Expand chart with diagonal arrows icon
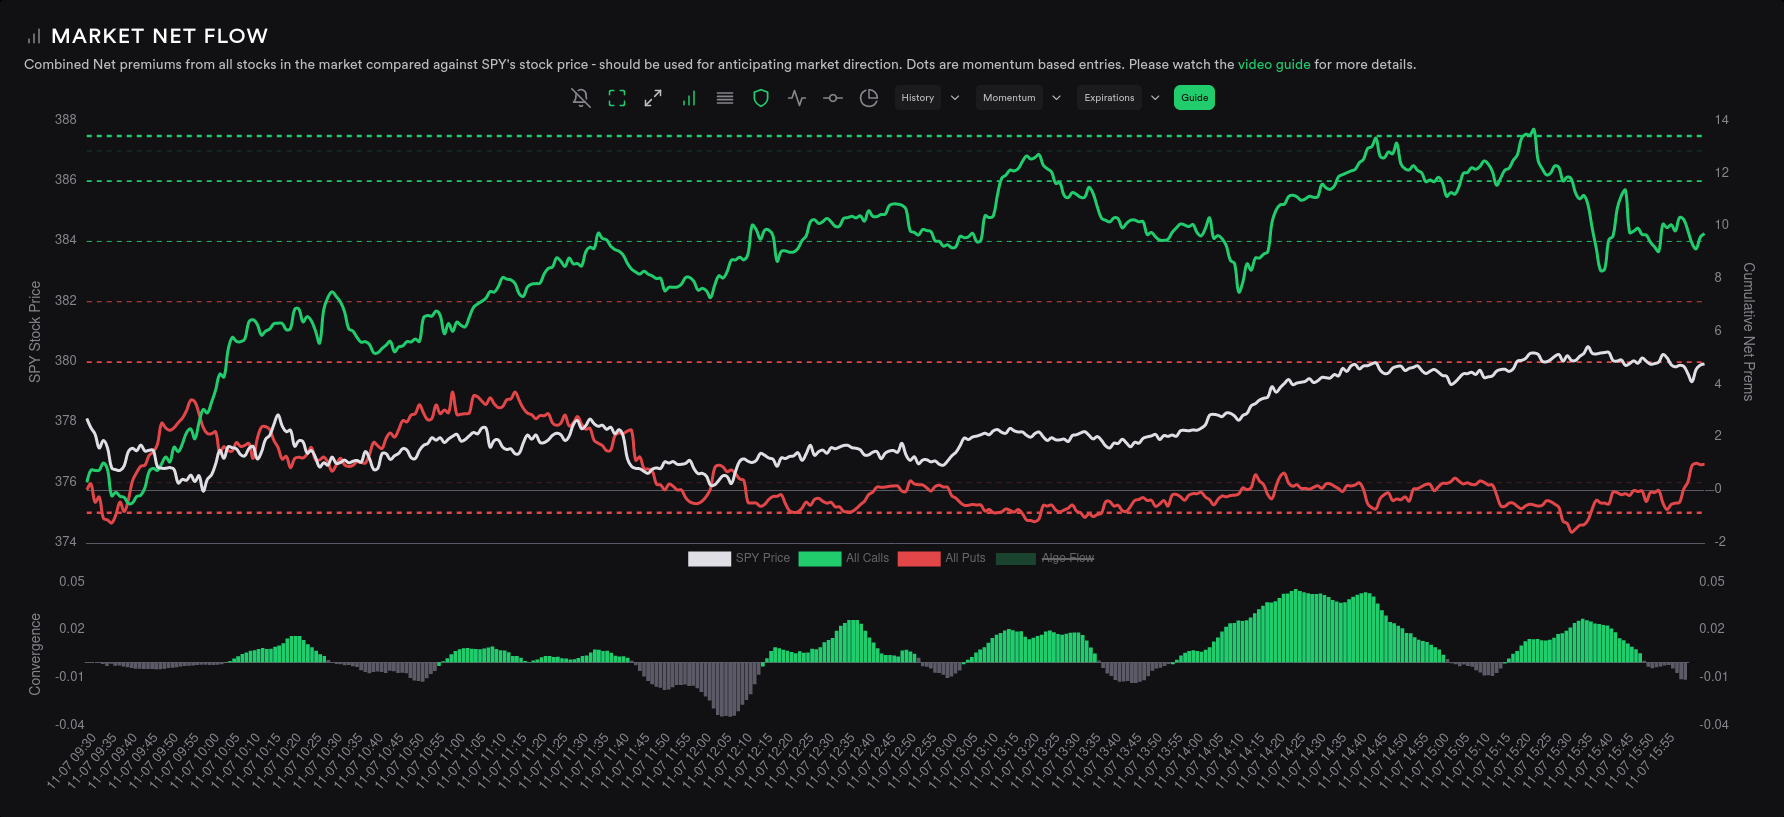The image size is (1784, 817). click(x=653, y=98)
